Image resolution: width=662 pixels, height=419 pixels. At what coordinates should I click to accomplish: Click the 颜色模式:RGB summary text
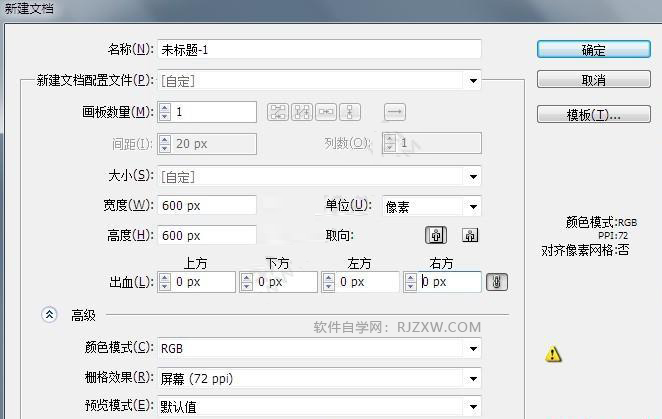tap(601, 222)
